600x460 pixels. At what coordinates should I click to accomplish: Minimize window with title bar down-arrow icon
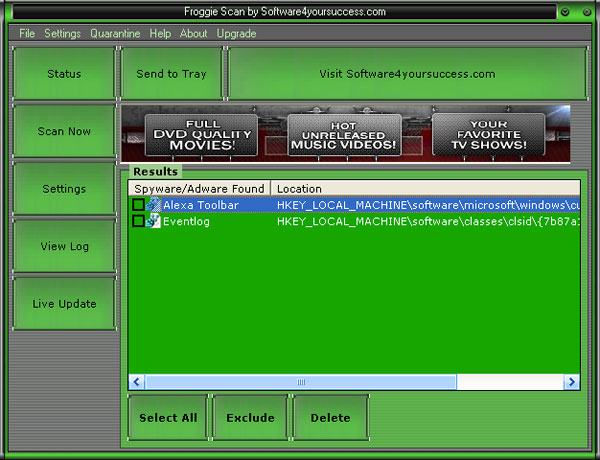[565, 12]
